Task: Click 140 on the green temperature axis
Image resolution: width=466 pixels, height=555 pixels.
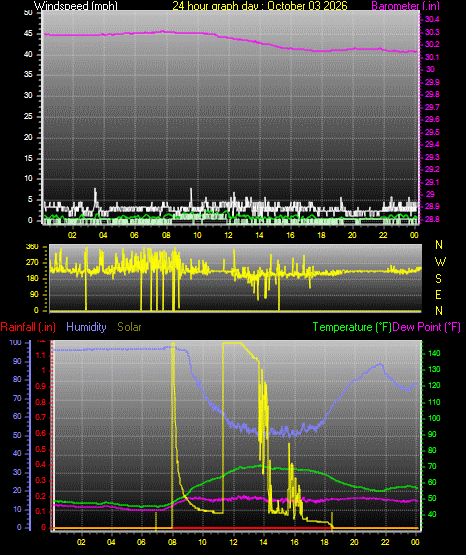Action: pyautogui.click(x=434, y=353)
